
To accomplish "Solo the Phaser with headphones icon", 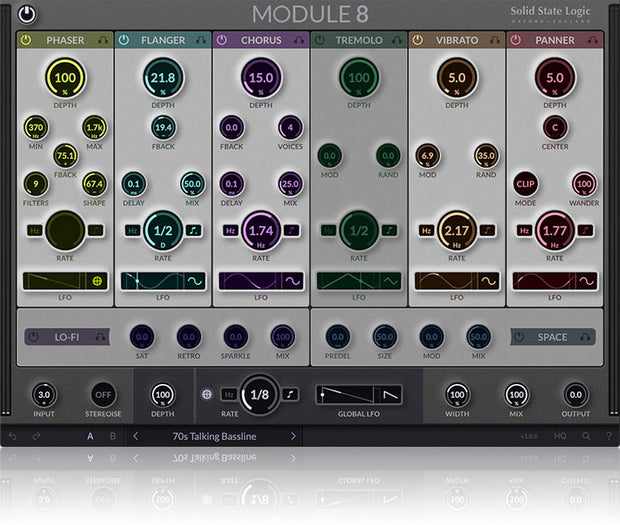I will point(103,40).
